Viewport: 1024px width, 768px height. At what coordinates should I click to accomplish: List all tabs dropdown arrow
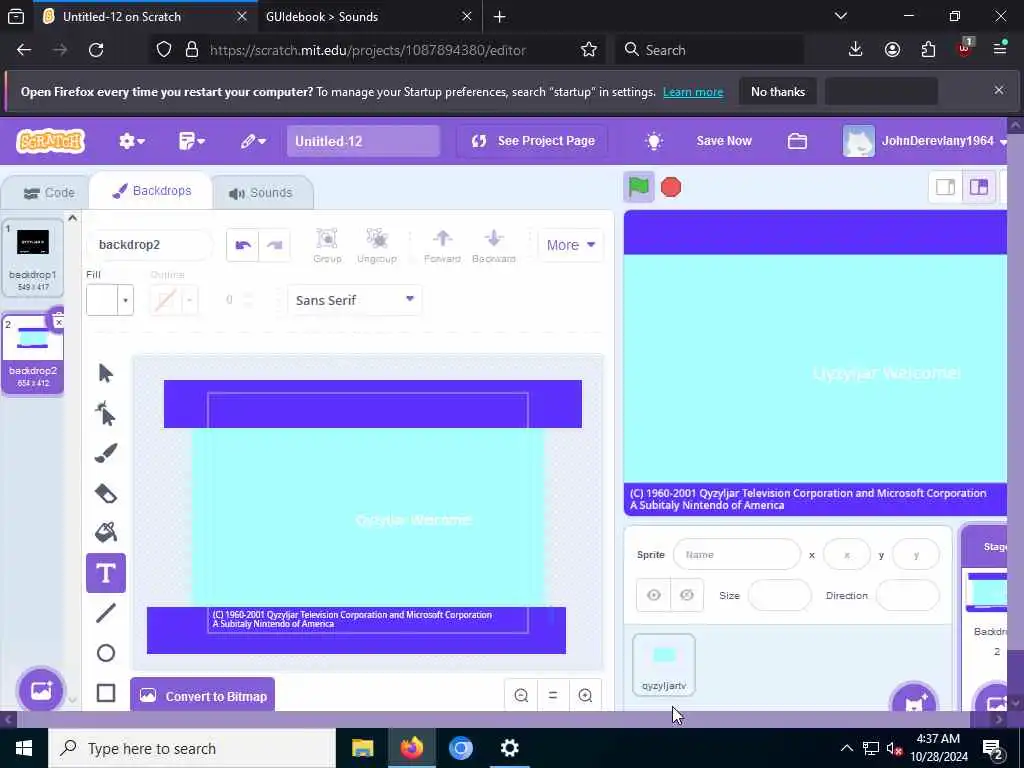click(841, 16)
